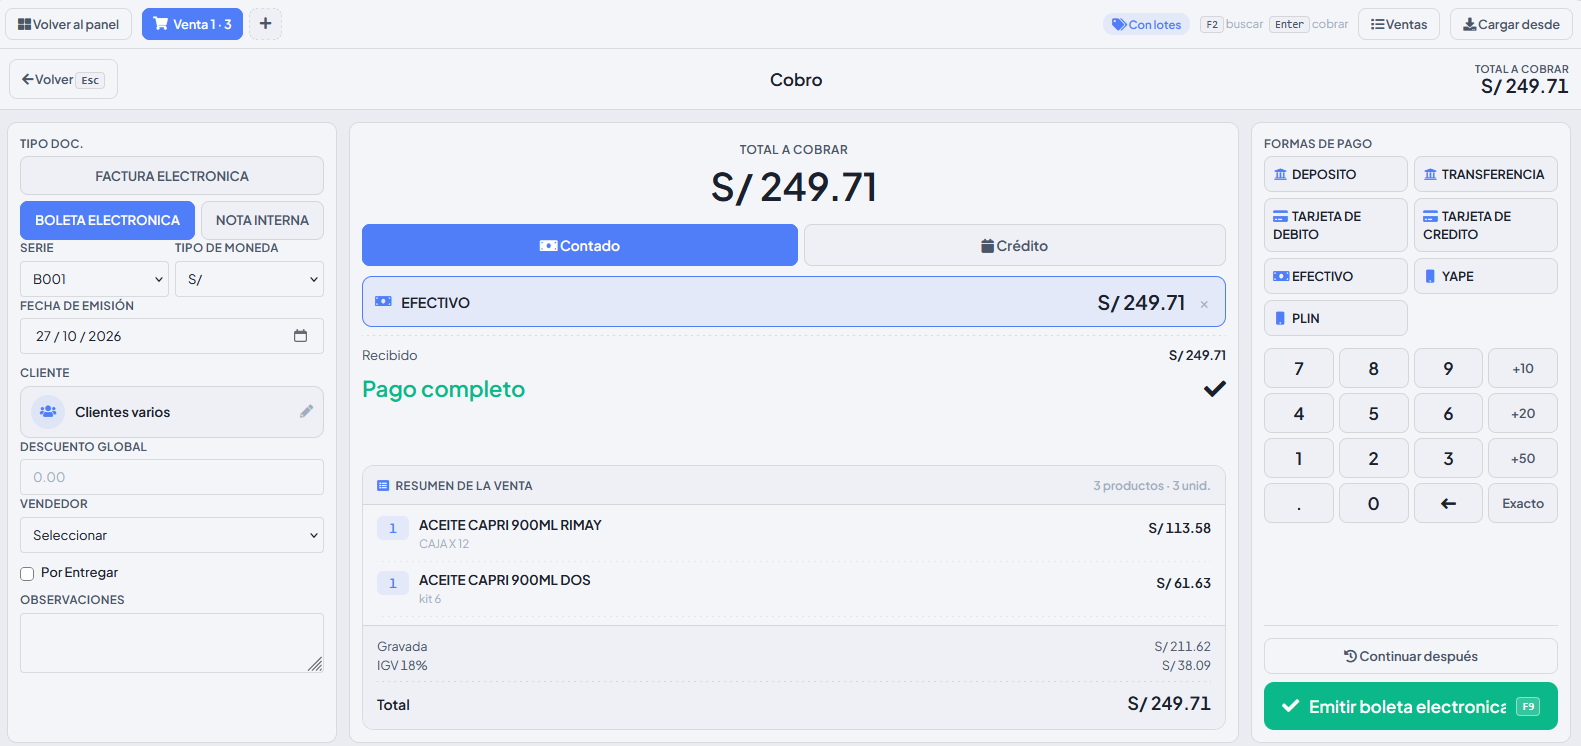Choose PLIN payment method
This screenshot has height=746, width=1581.
pyautogui.click(x=1336, y=318)
